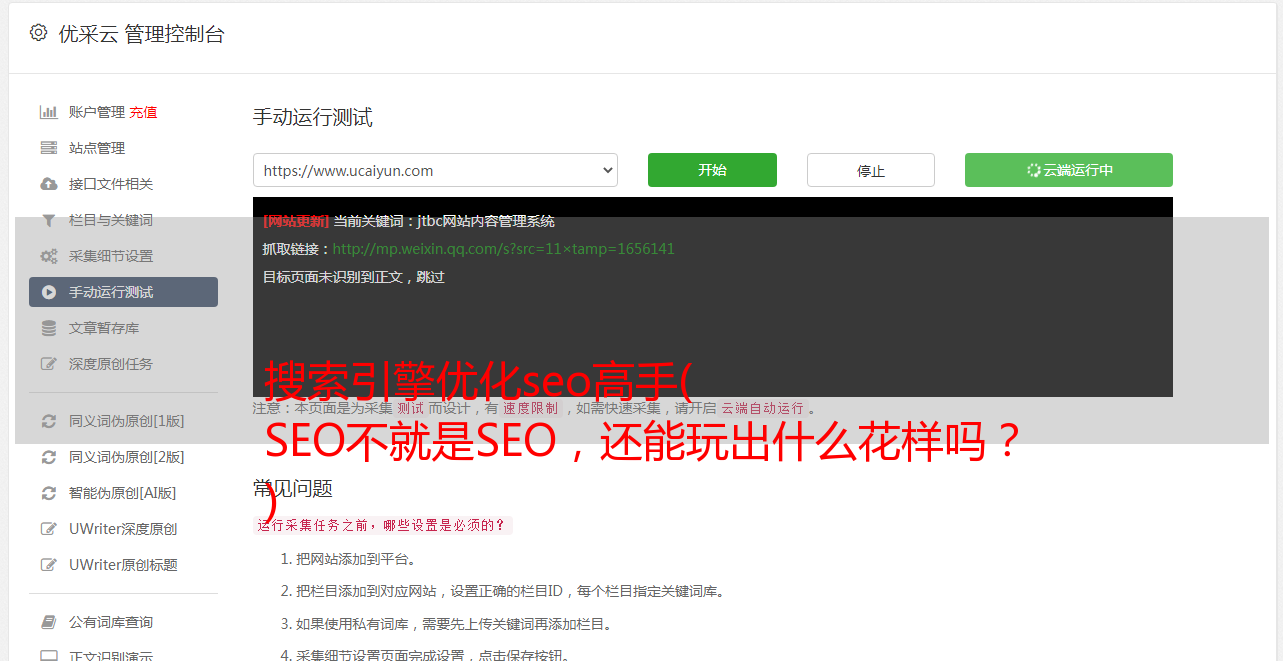Open UWriter原创标题 in sidebar
The width and height of the screenshot is (1283, 661).
[123, 565]
